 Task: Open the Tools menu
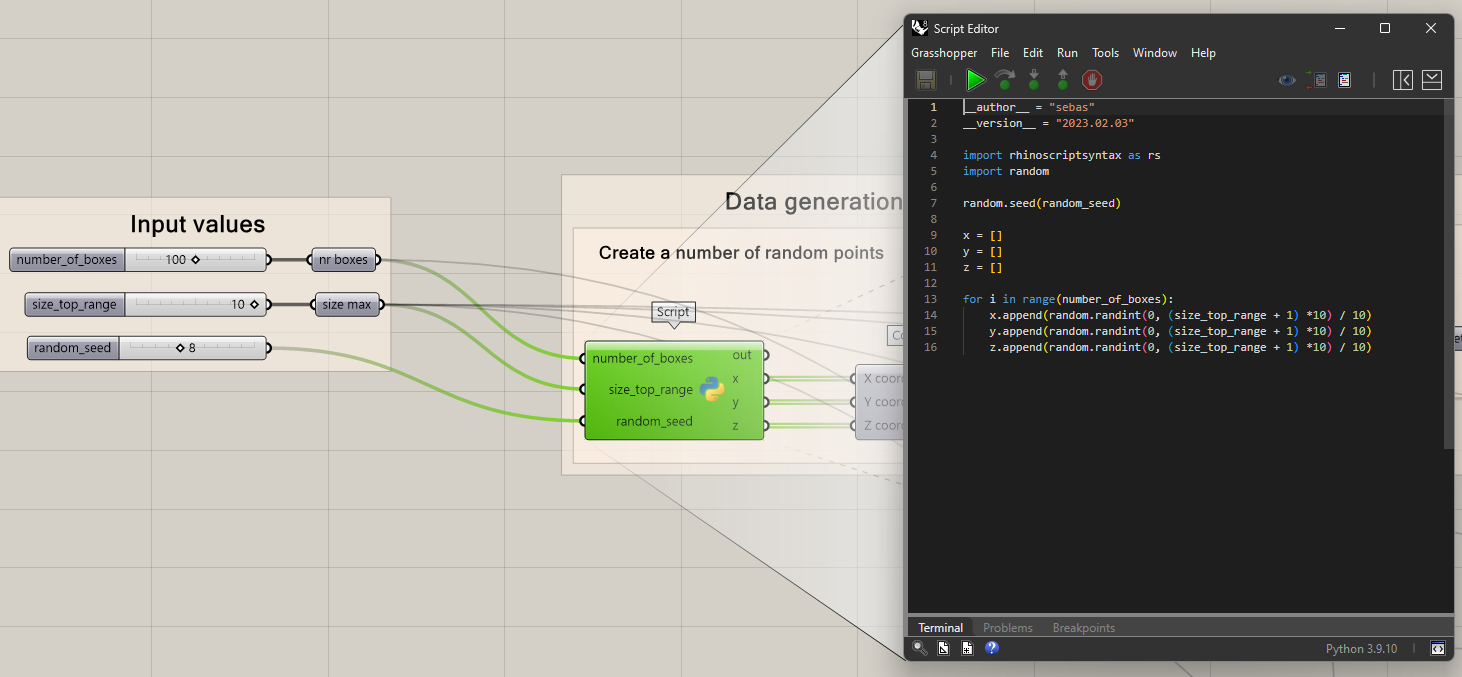pos(1105,52)
